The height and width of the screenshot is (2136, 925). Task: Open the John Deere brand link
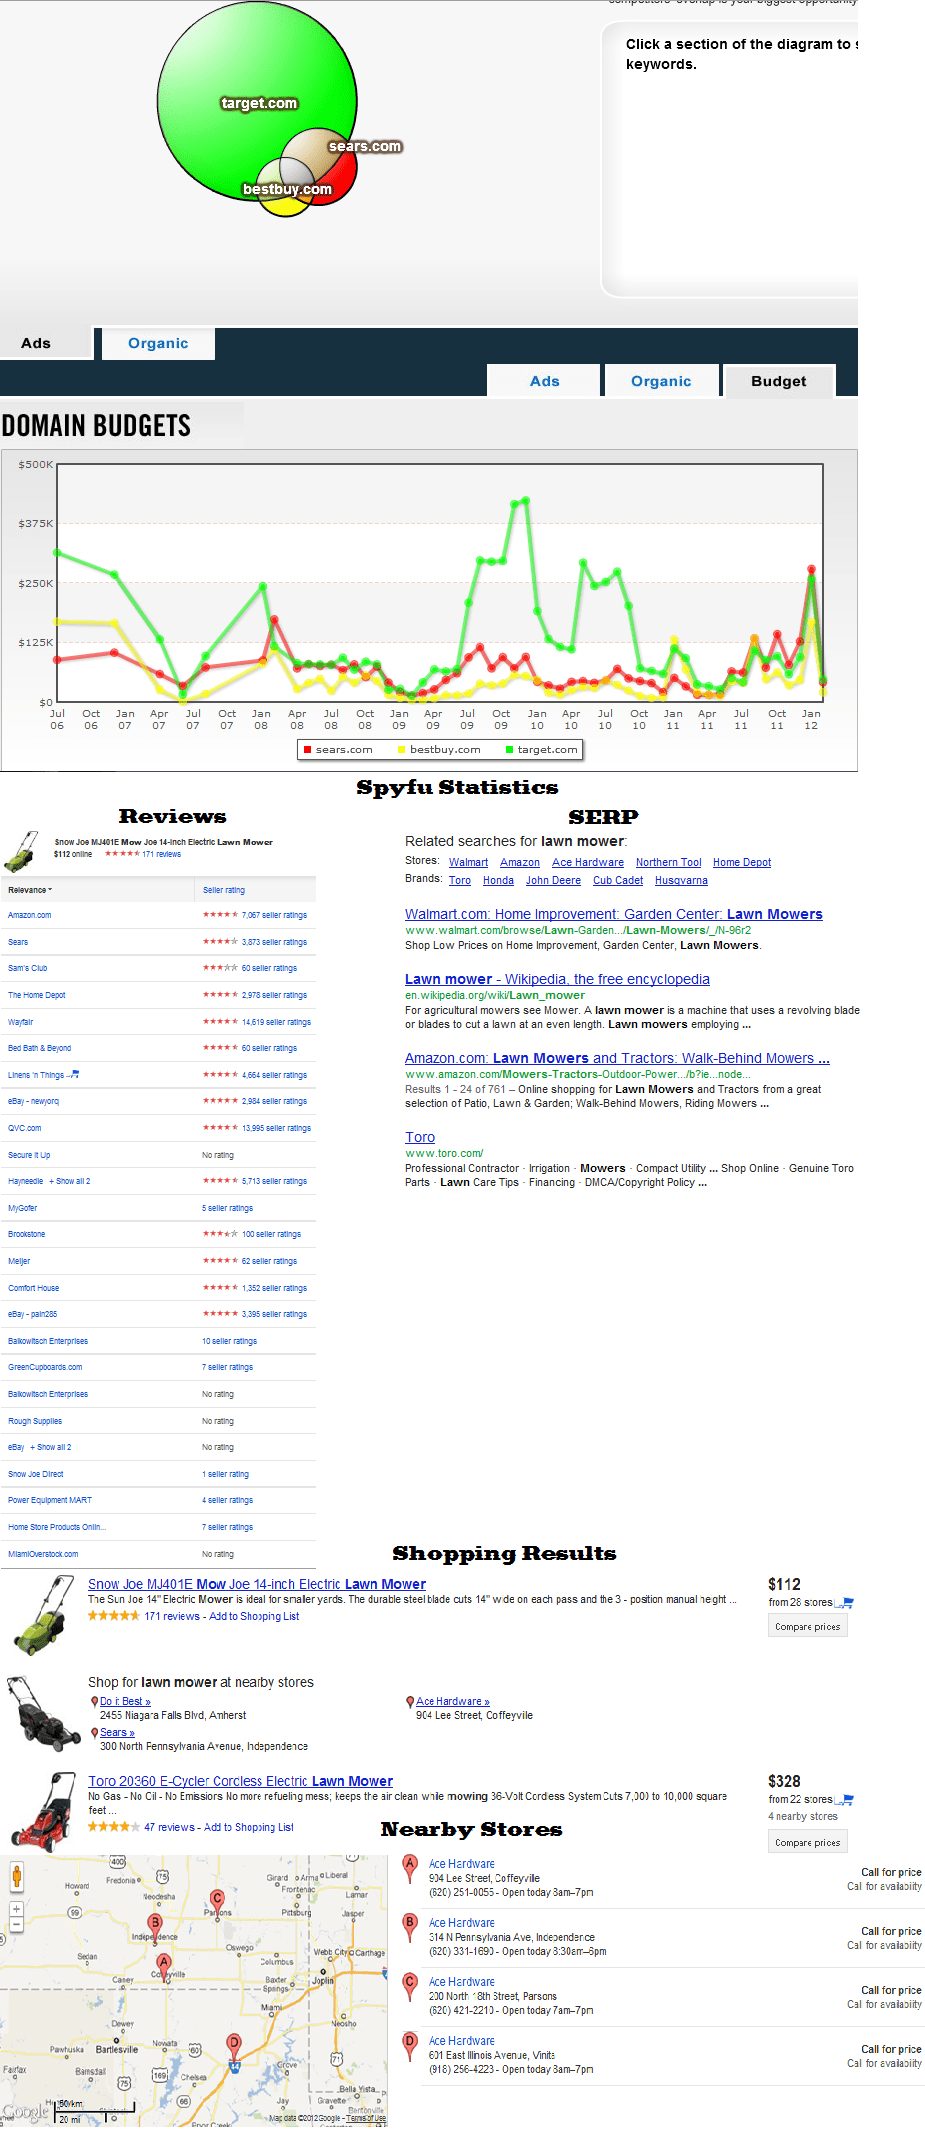553,880
